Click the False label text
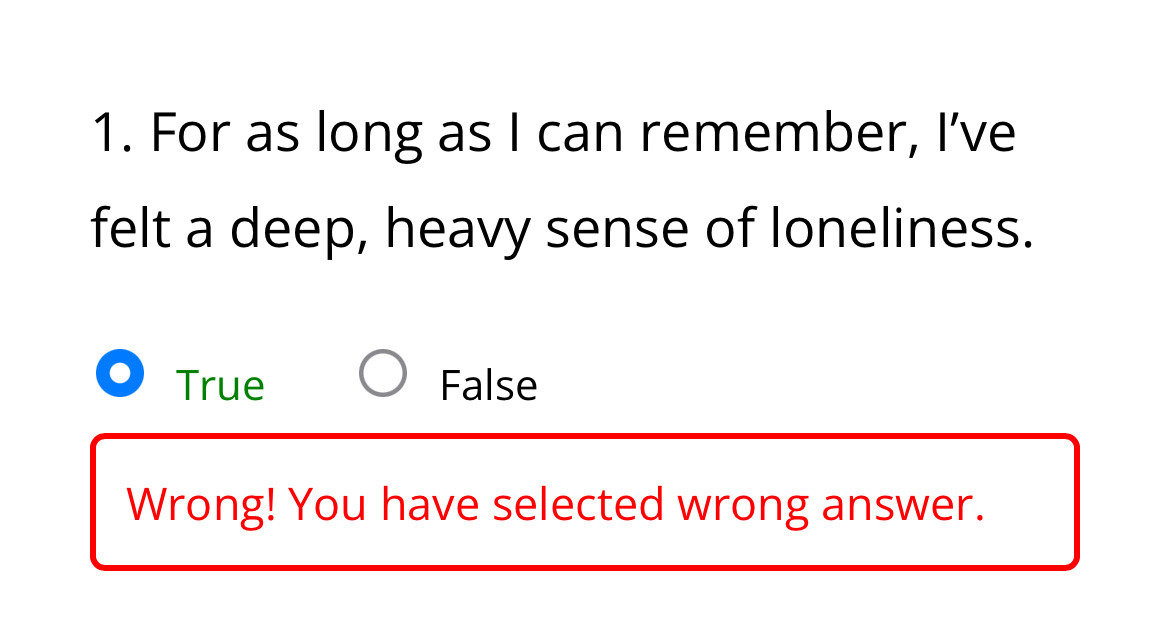This screenshot has height=644, width=1170. click(x=488, y=386)
